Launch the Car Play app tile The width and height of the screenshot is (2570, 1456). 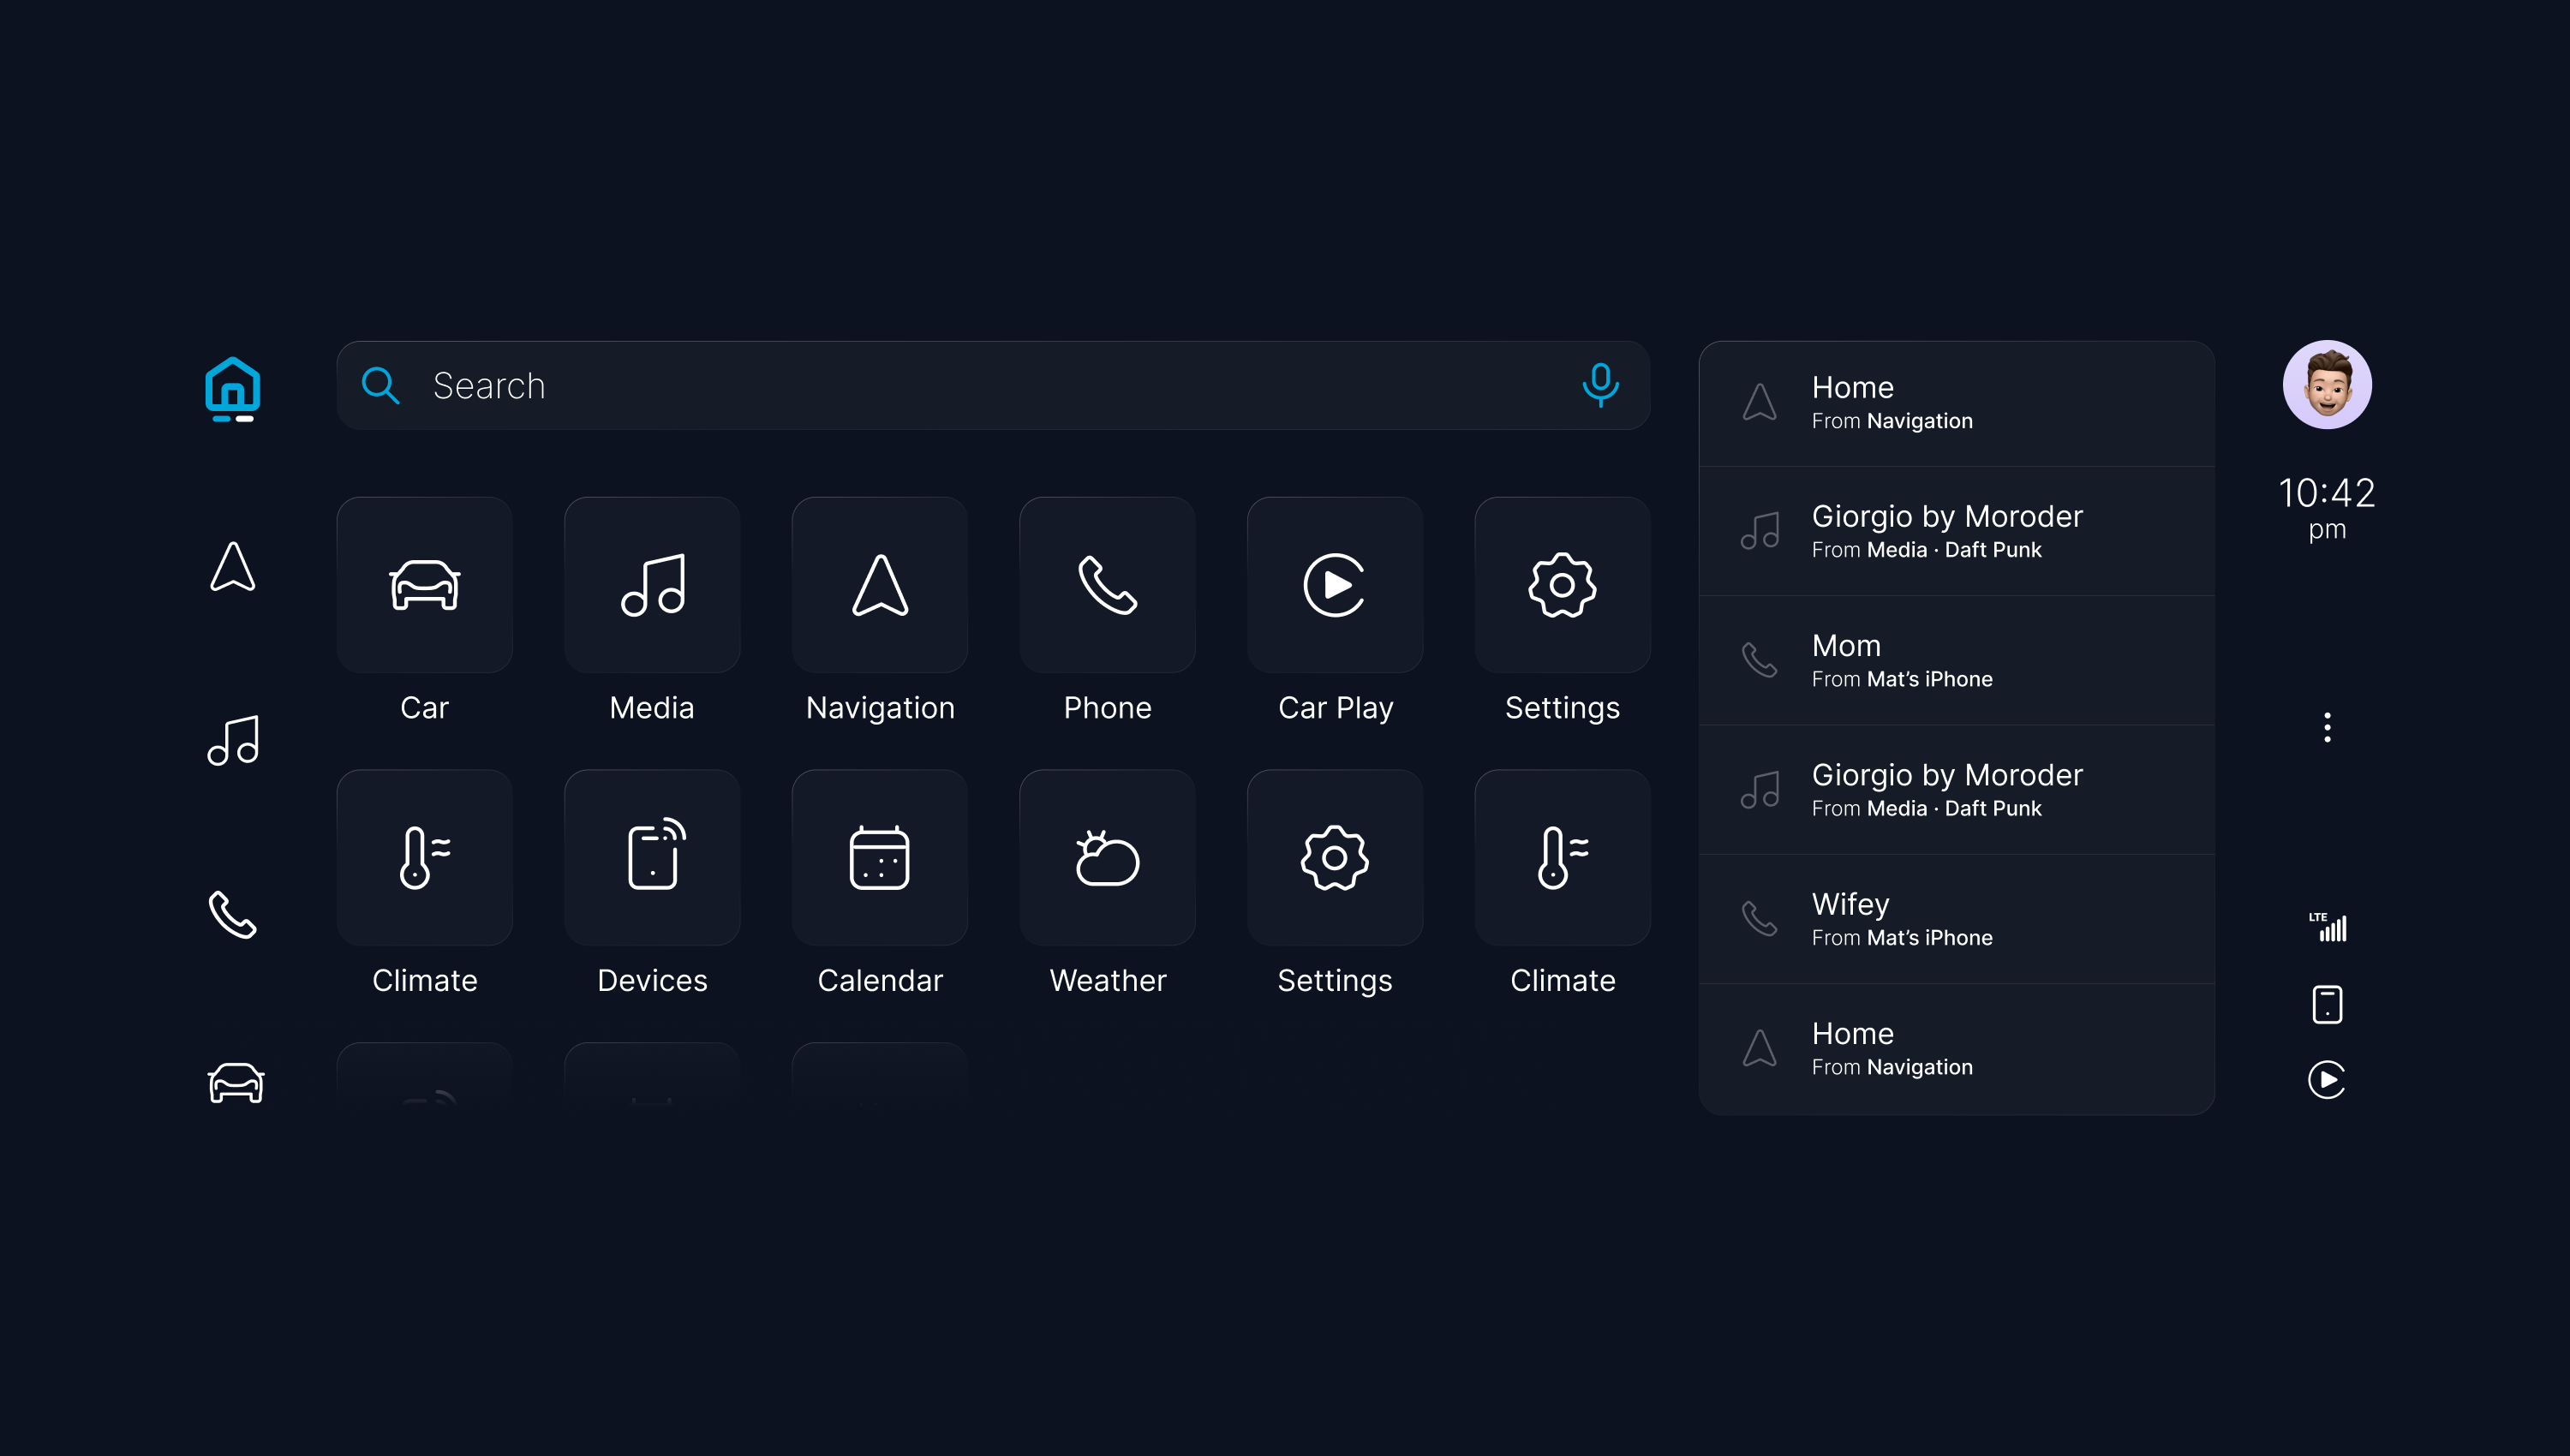click(1335, 585)
